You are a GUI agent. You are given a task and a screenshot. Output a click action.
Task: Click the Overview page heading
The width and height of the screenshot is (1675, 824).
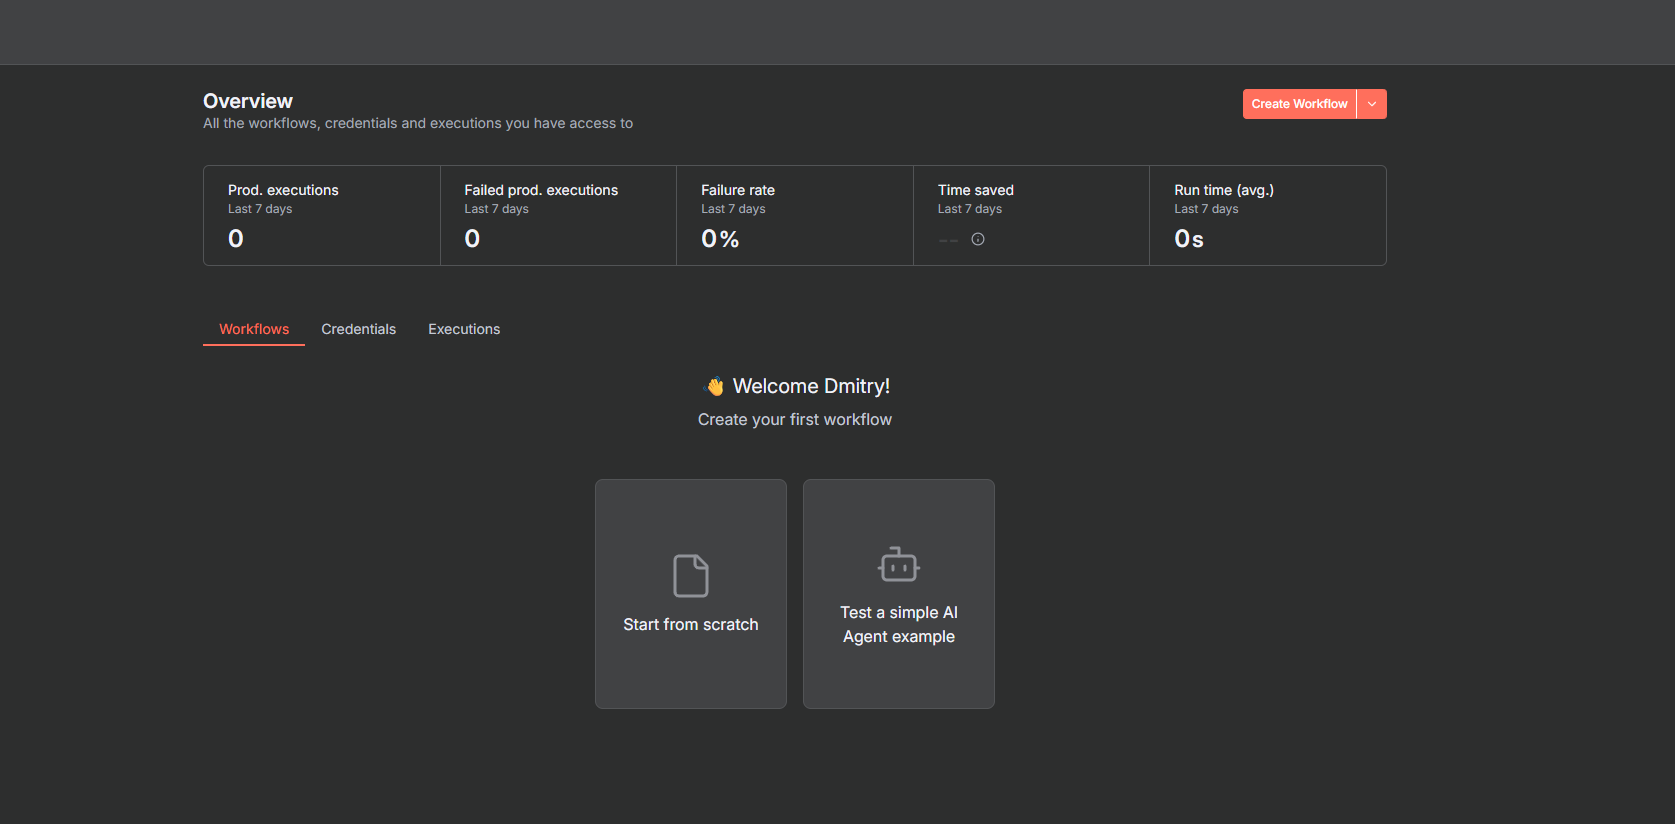[x=248, y=101]
